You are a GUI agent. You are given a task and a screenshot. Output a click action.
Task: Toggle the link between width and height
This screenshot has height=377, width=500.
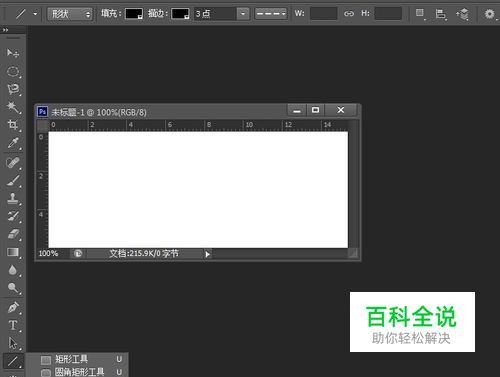click(x=349, y=14)
